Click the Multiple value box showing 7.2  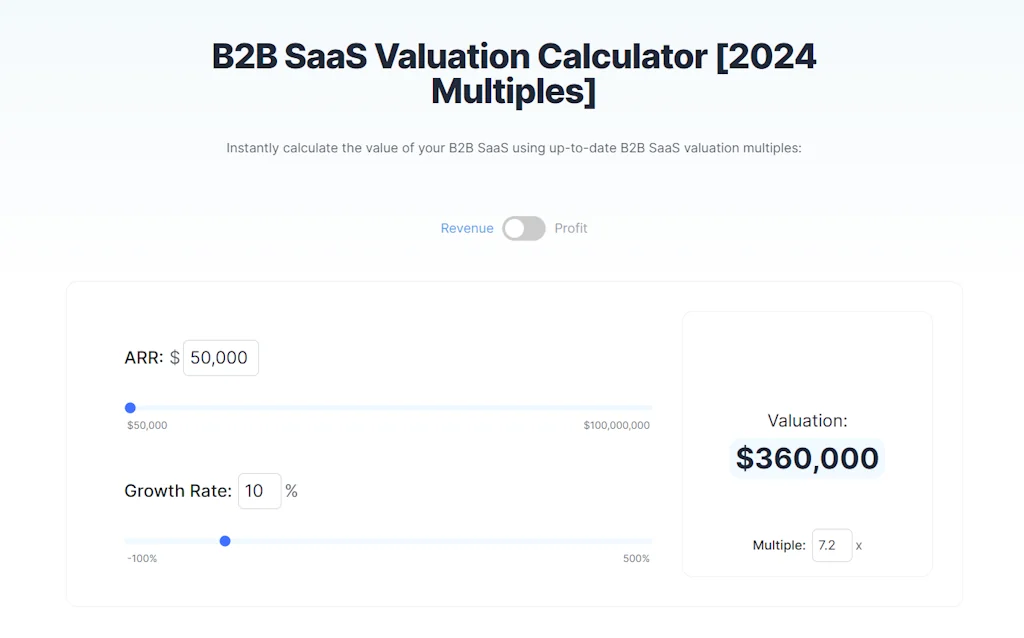click(x=832, y=545)
